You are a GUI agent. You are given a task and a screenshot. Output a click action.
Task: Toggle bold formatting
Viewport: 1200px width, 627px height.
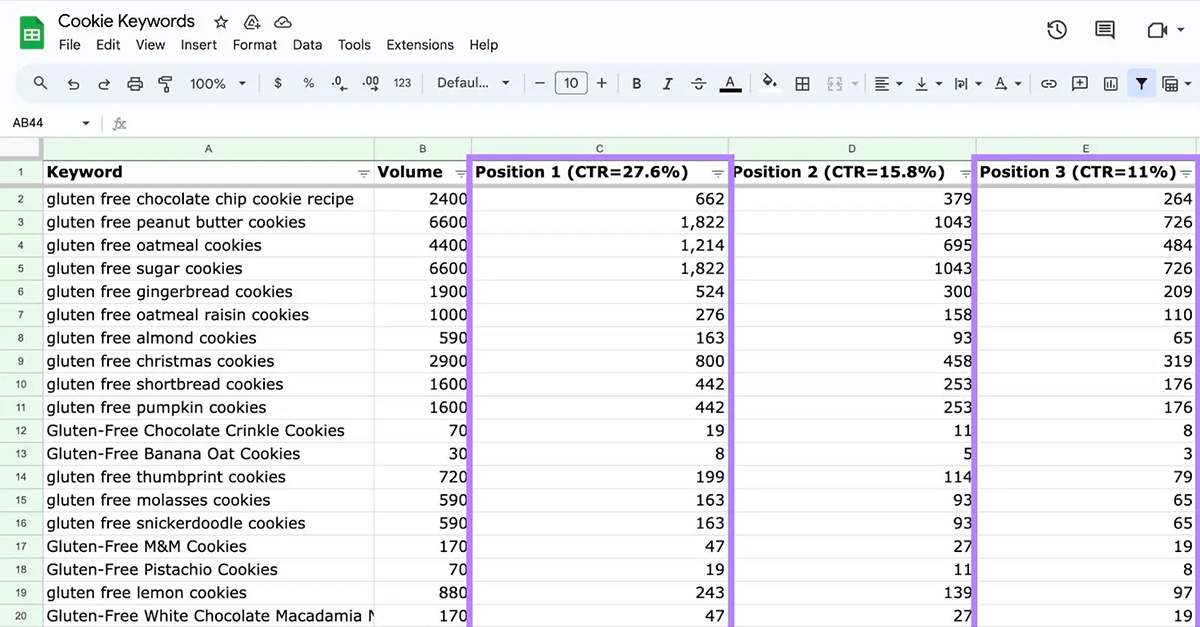tap(636, 84)
